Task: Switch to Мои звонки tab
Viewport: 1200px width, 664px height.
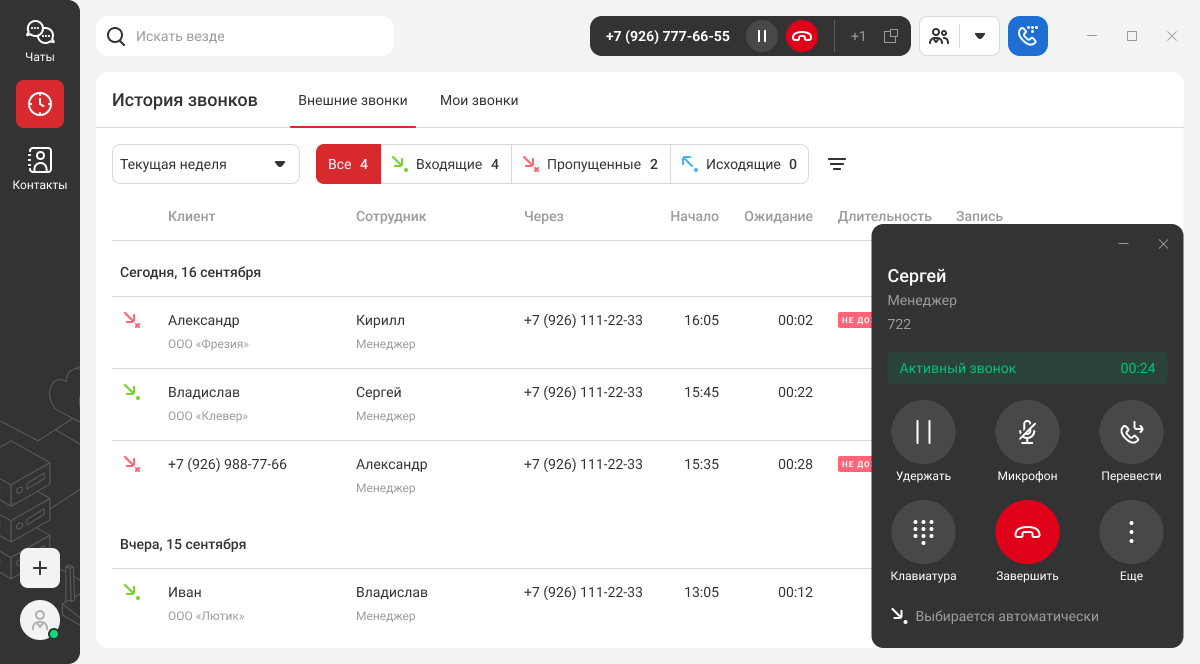Action: pos(479,100)
